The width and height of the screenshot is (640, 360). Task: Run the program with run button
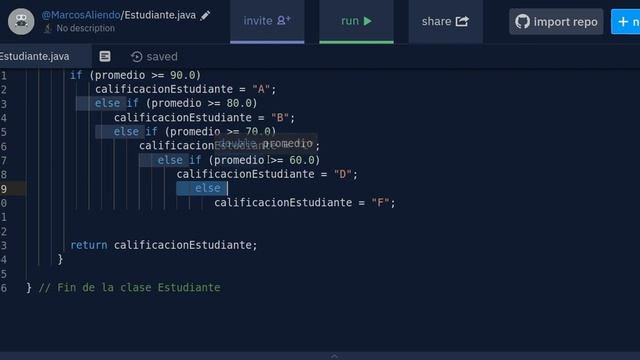(356, 21)
